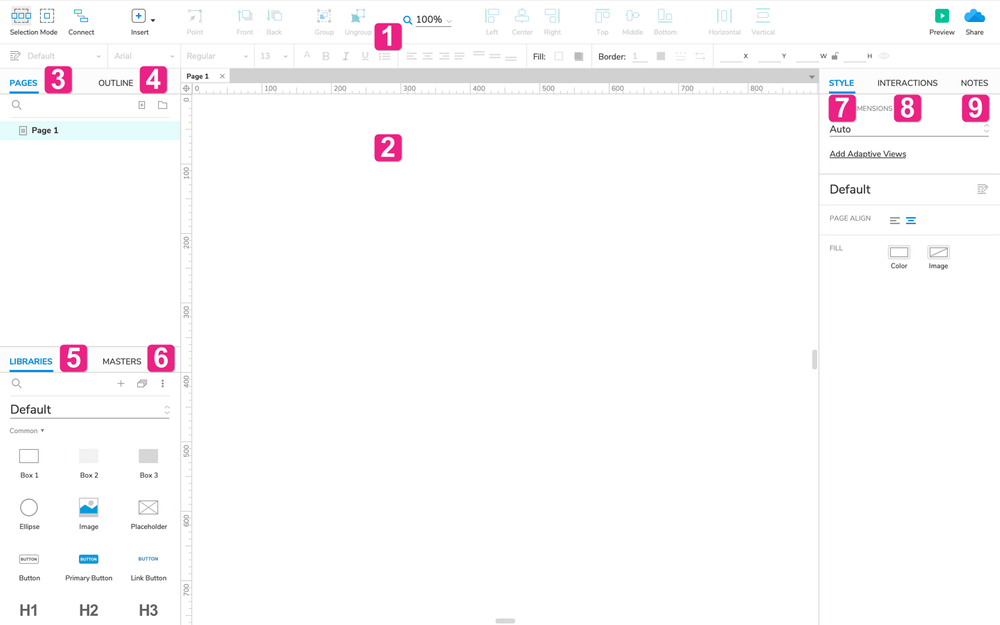The image size is (1000, 625).
Task: Select the Connect tool
Action: coord(81,18)
